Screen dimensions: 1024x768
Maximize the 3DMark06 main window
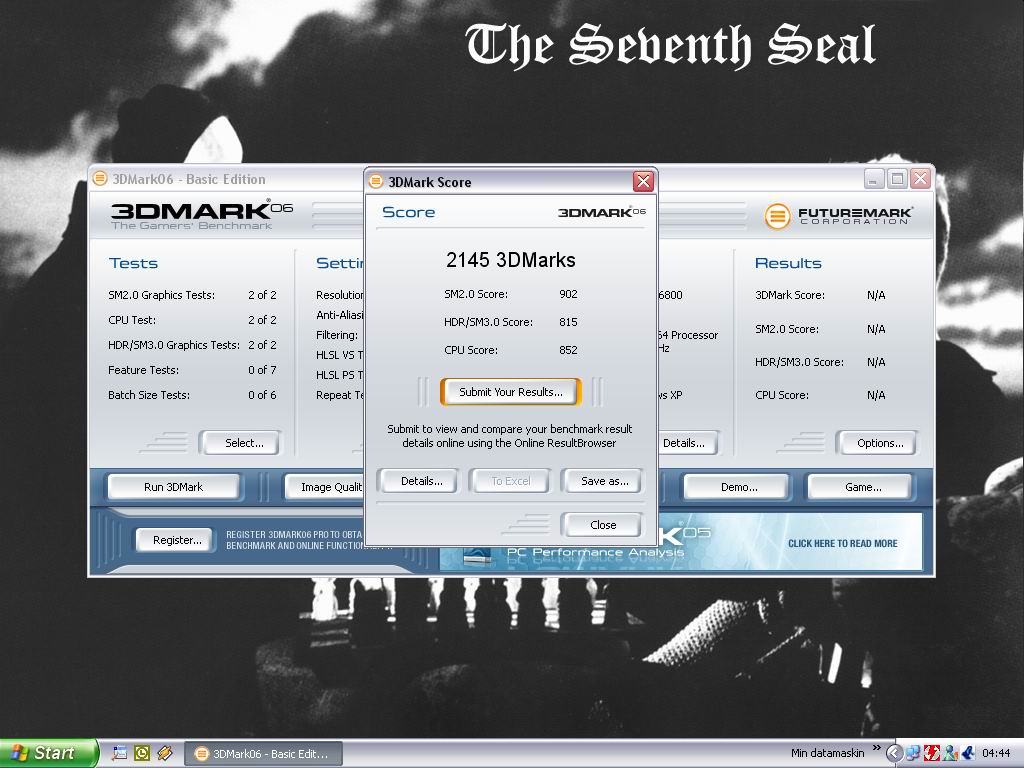coord(897,178)
